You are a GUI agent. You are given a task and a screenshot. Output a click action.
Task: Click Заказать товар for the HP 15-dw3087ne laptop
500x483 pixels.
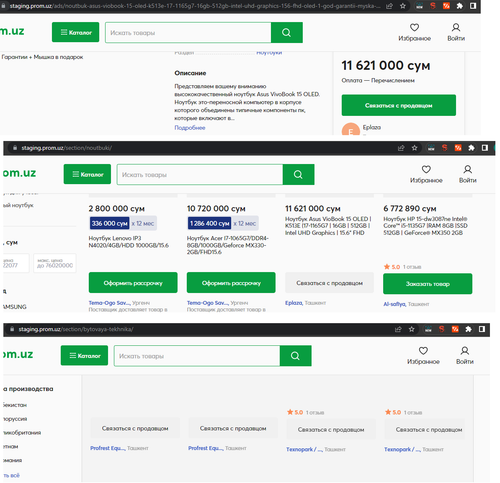pyautogui.click(x=428, y=284)
